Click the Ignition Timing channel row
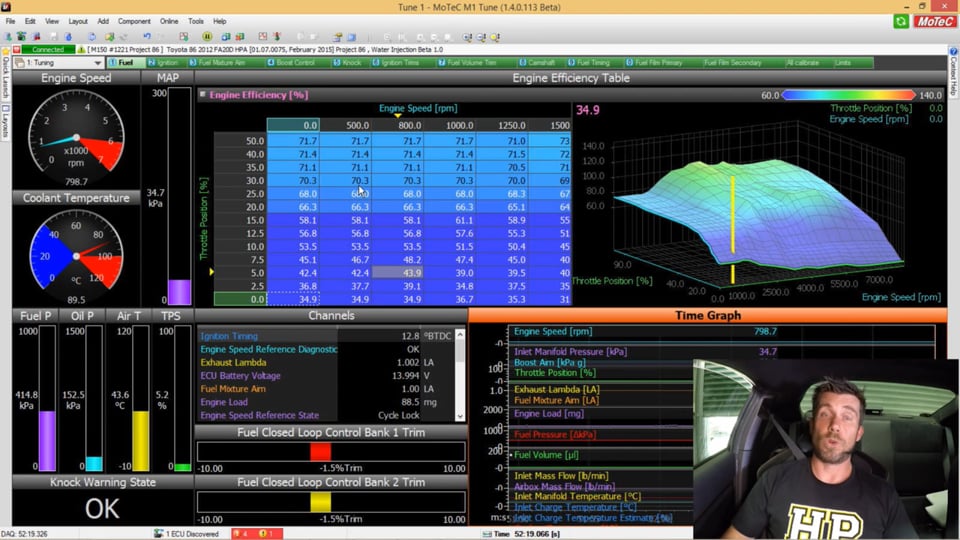The image size is (960, 540). tap(326, 336)
